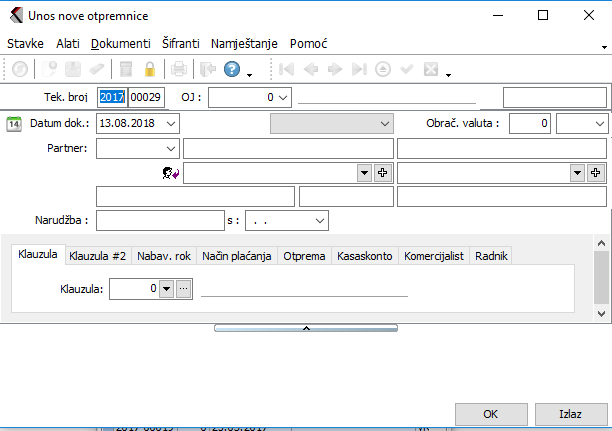Expand the Partner code dropdown
The height and width of the screenshot is (431, 612).
coord(168,149)
